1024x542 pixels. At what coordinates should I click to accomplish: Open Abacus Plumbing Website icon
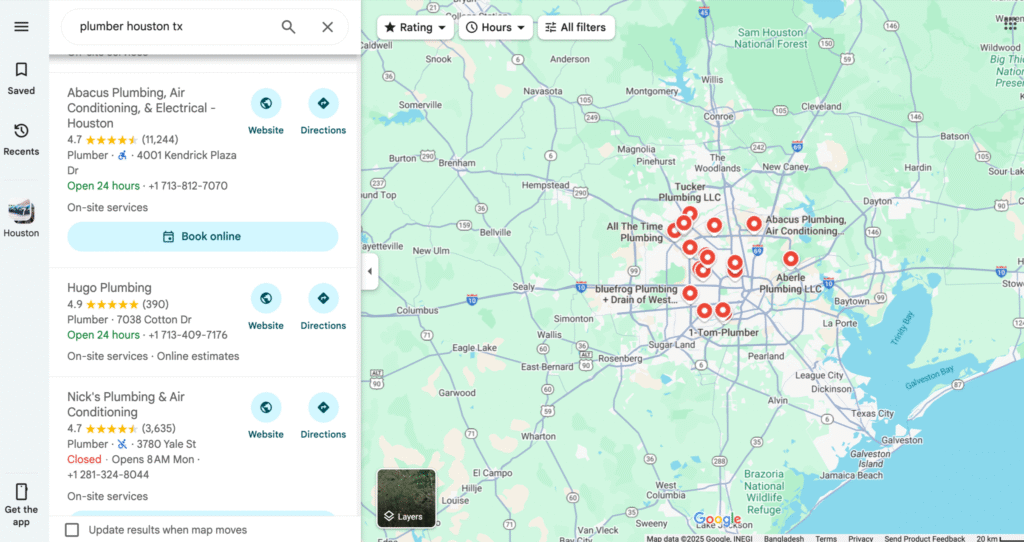click(266, 103)
